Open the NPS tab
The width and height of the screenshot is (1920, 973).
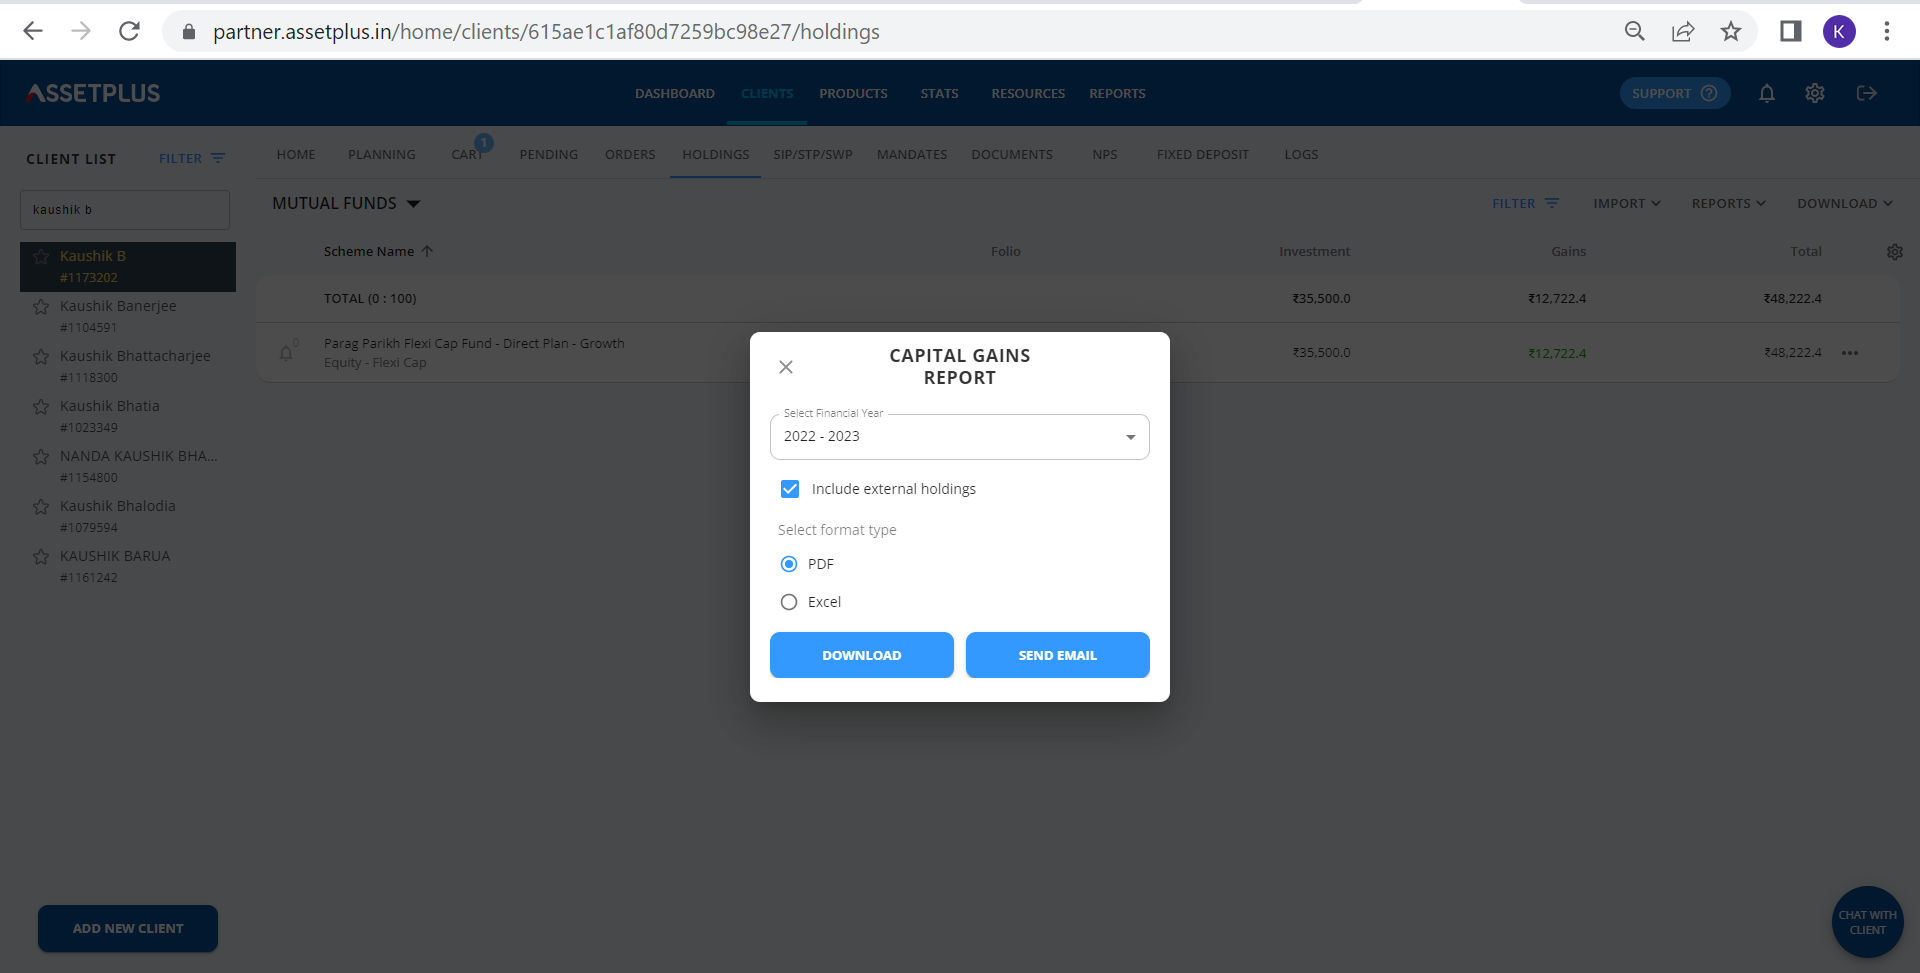click(x=1105, y=155)
